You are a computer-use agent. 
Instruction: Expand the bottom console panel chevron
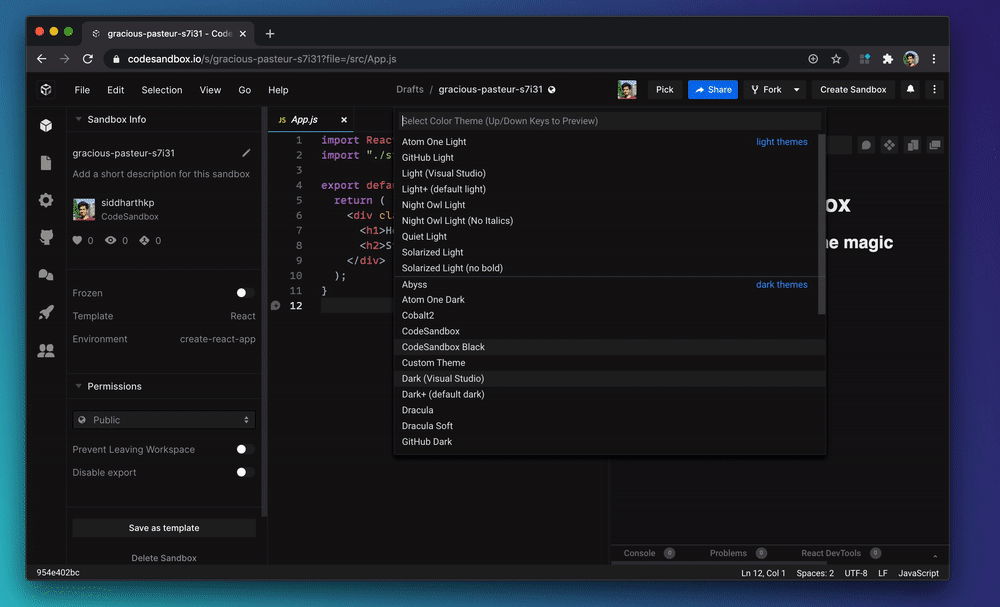click(x=935, y=556)
